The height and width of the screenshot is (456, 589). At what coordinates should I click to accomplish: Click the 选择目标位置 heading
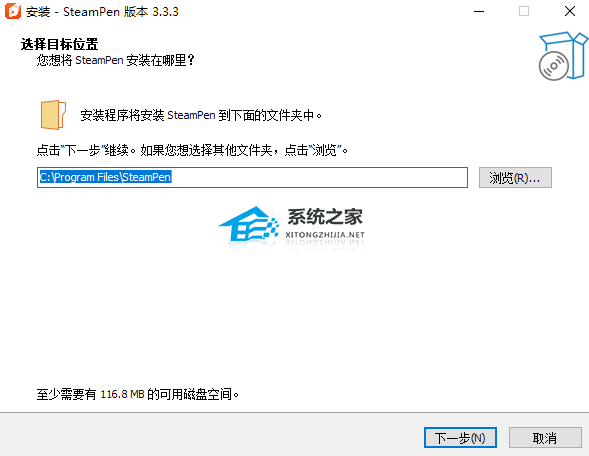(x=59, y=44)
